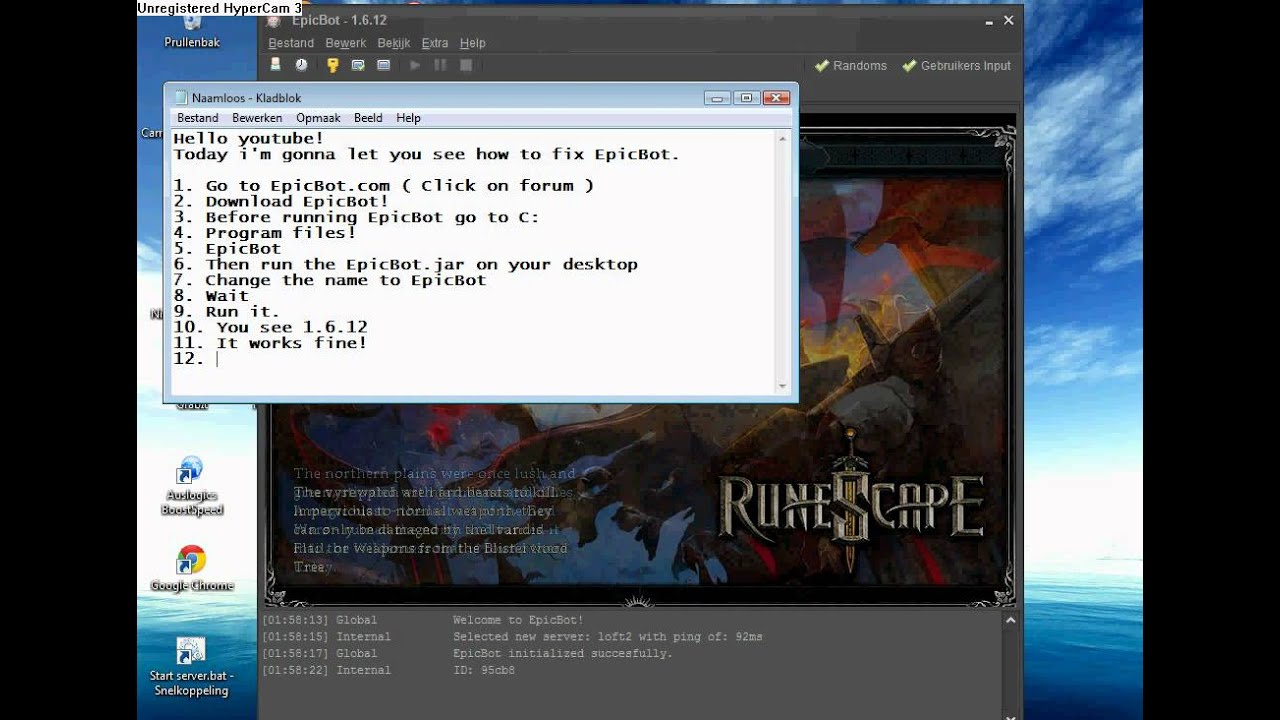
Task: Click the stop script icon in EpicBot toolbar
Action: pyautogui.click(x=466, y=65)
